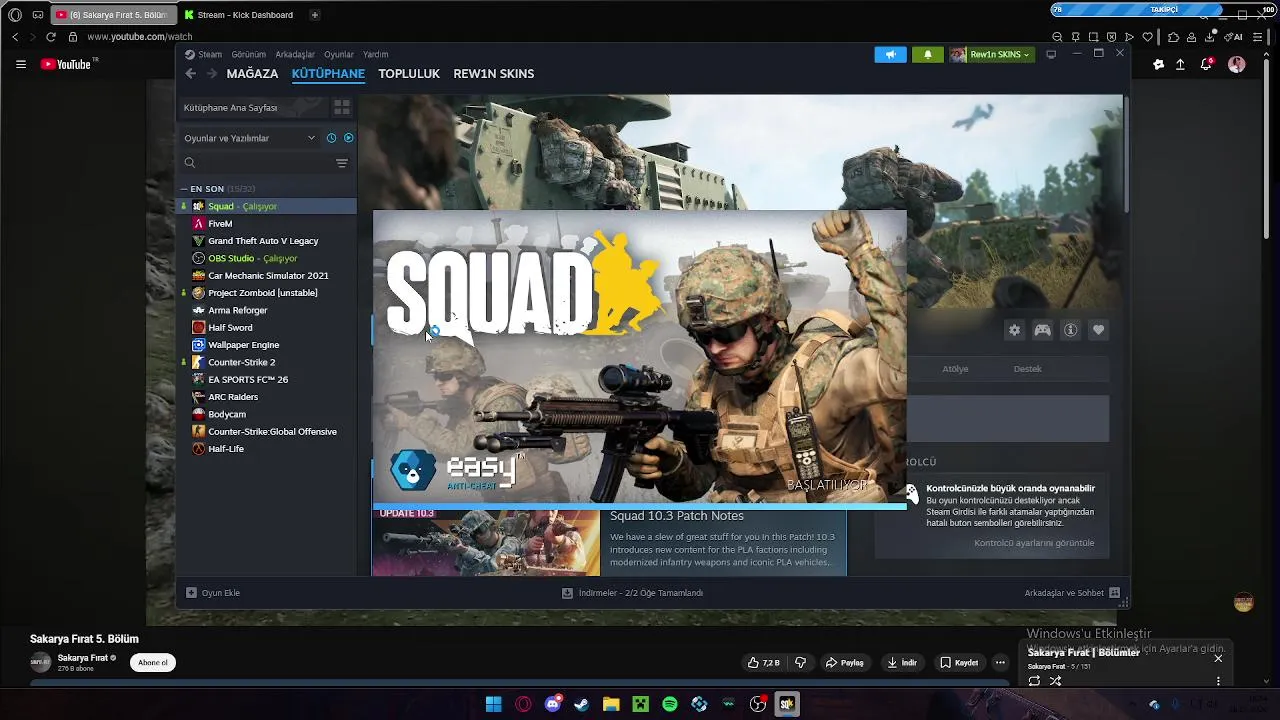Viewport: 1280px width, 720px height.
Task: Open Arkadaşlar ve Sohbet
Action: pos(1072,593)
